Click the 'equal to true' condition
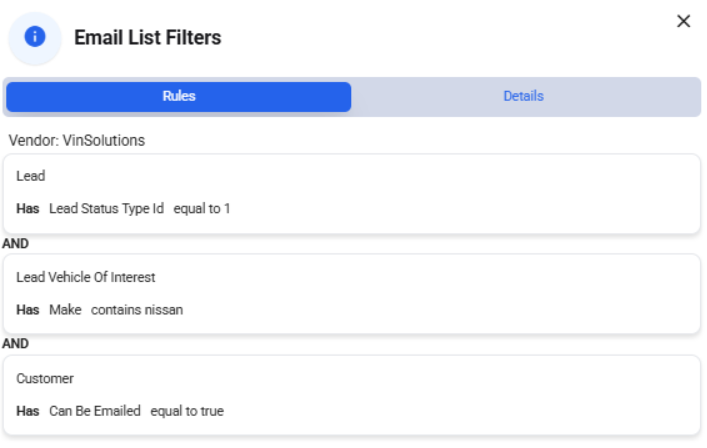The height and width of the screenshot is (448, 707). click(x=187, y=411)
